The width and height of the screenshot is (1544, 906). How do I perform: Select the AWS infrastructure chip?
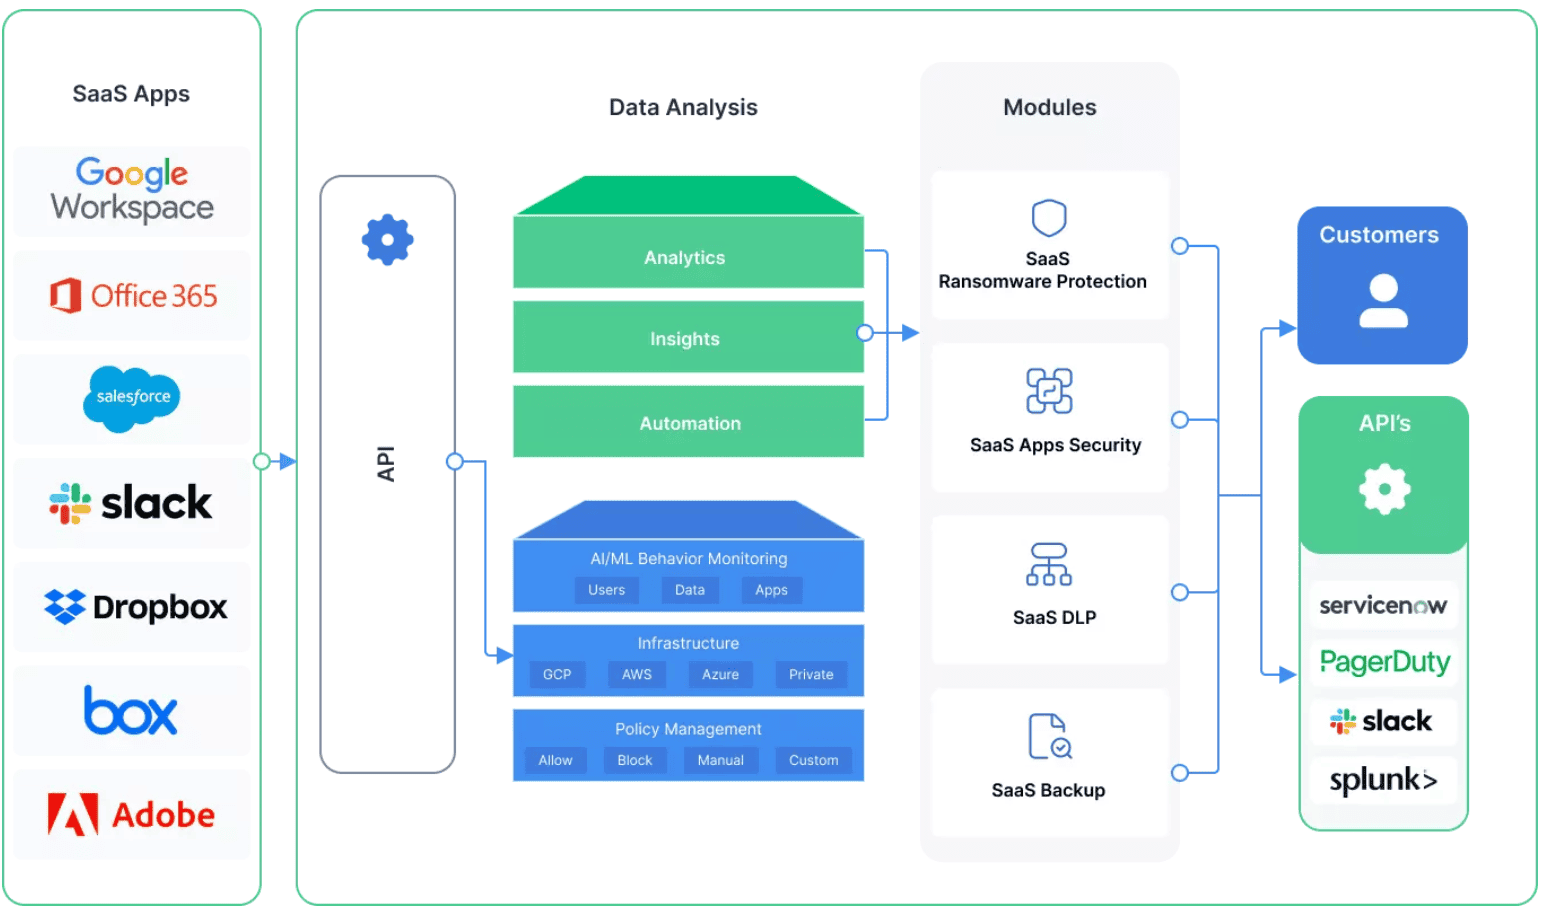(637, 675)
